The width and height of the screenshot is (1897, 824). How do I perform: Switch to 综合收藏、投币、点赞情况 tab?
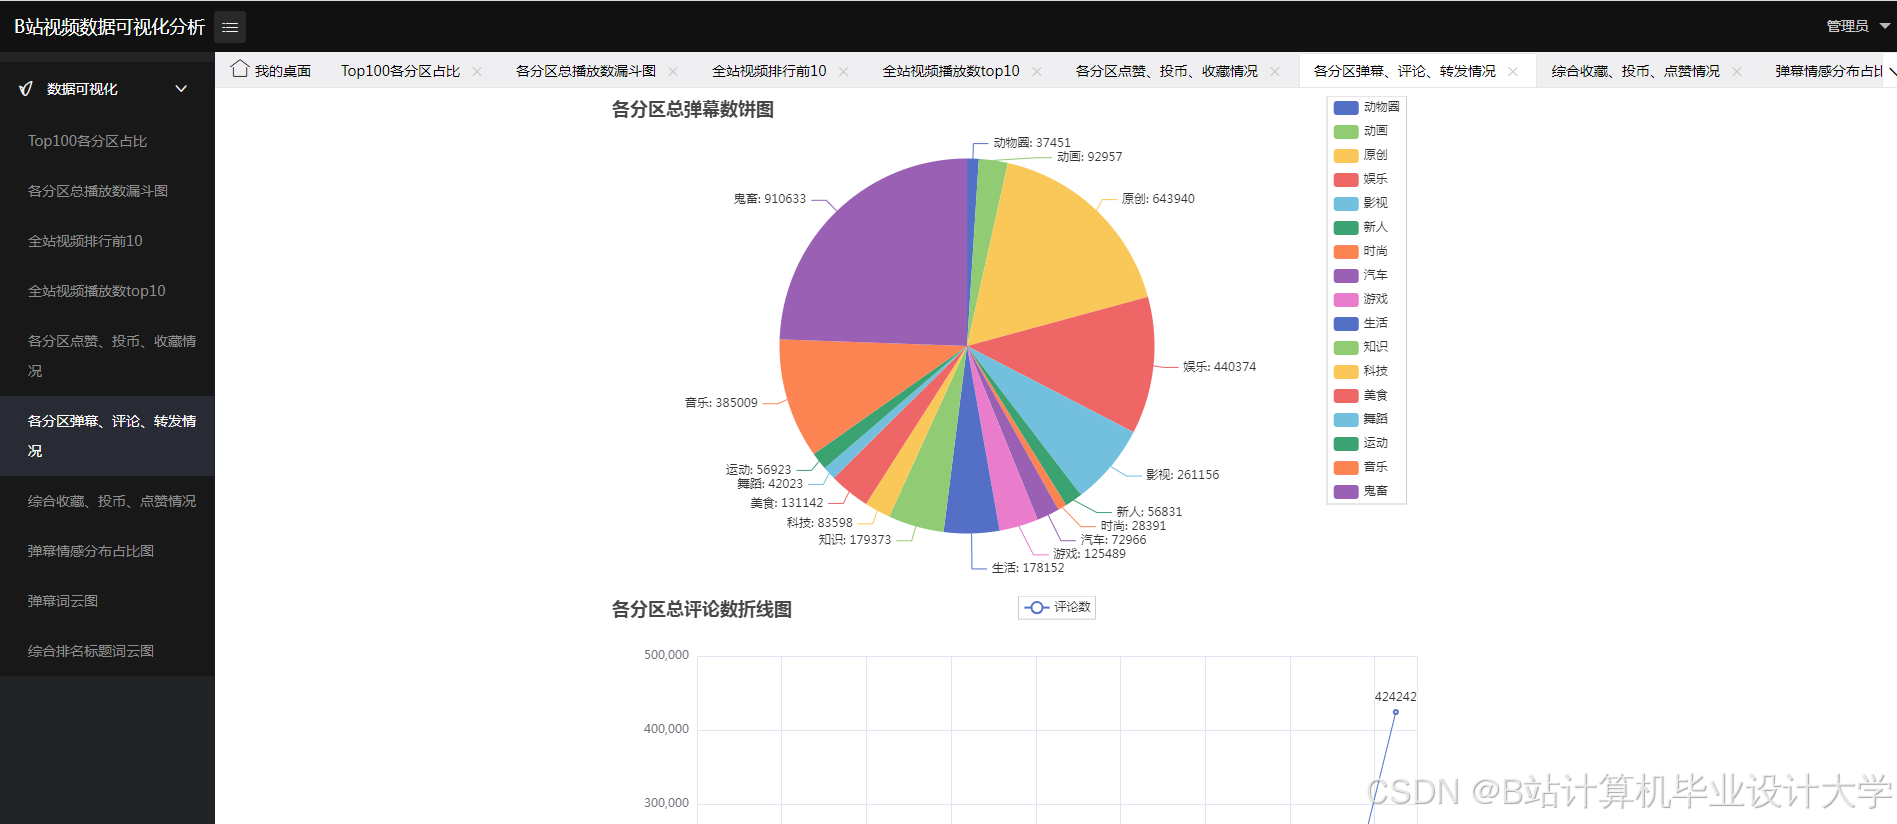tap(1636, 71)
